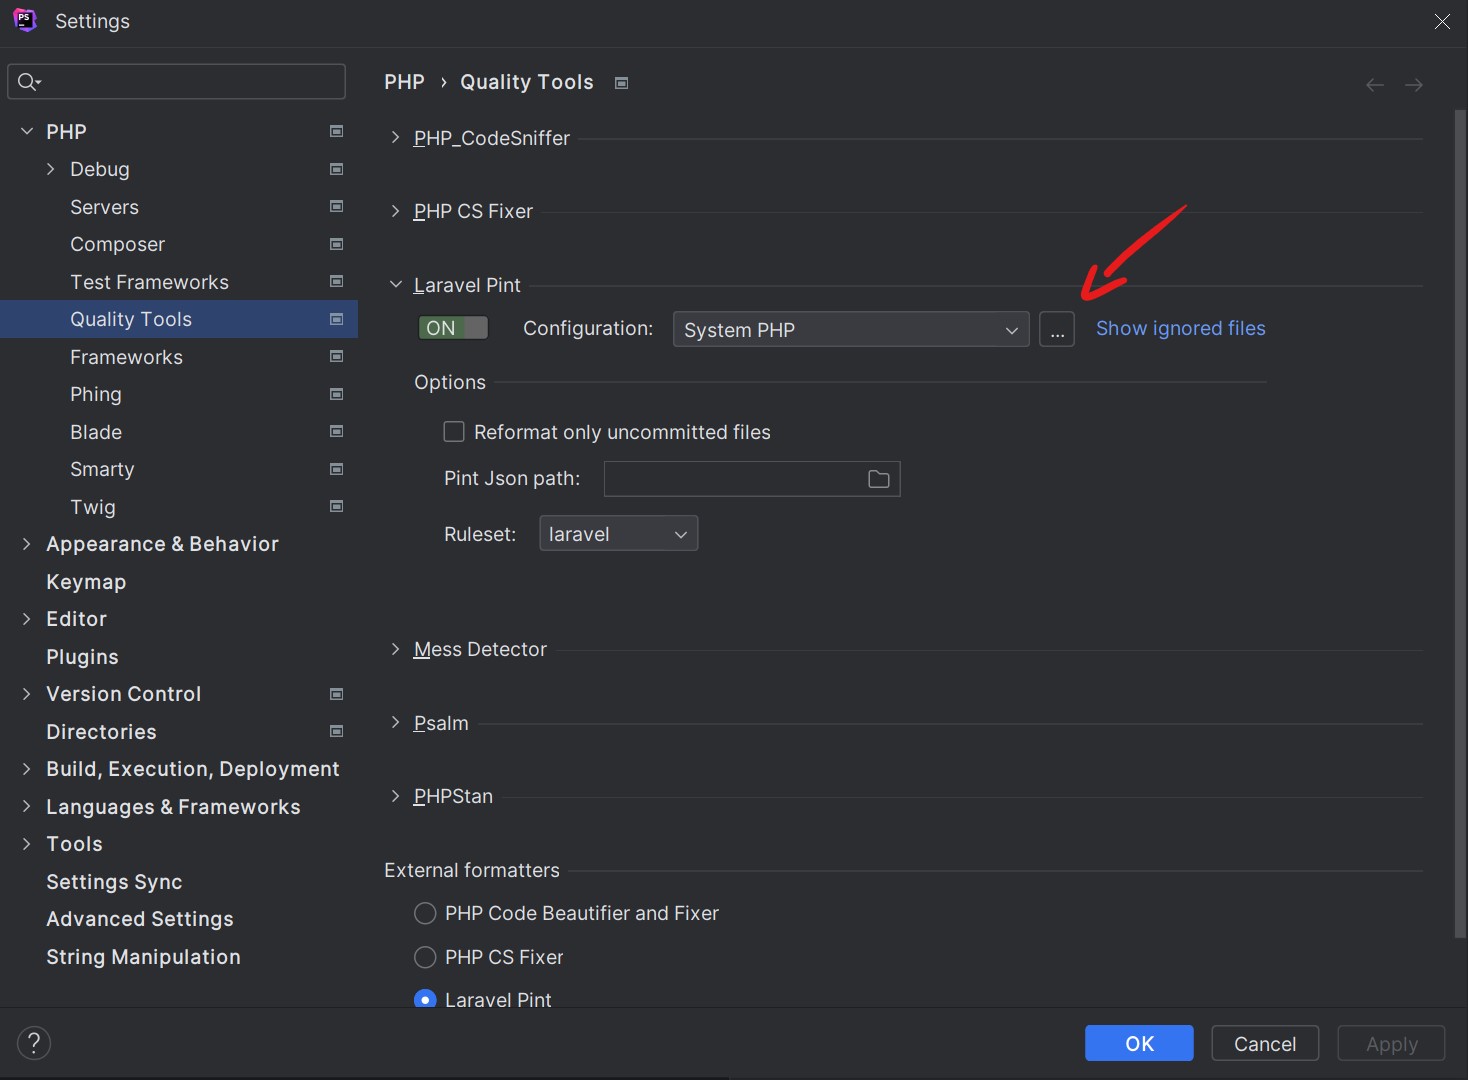Toggle Laravel Pint ON switch

pos(453,328)
